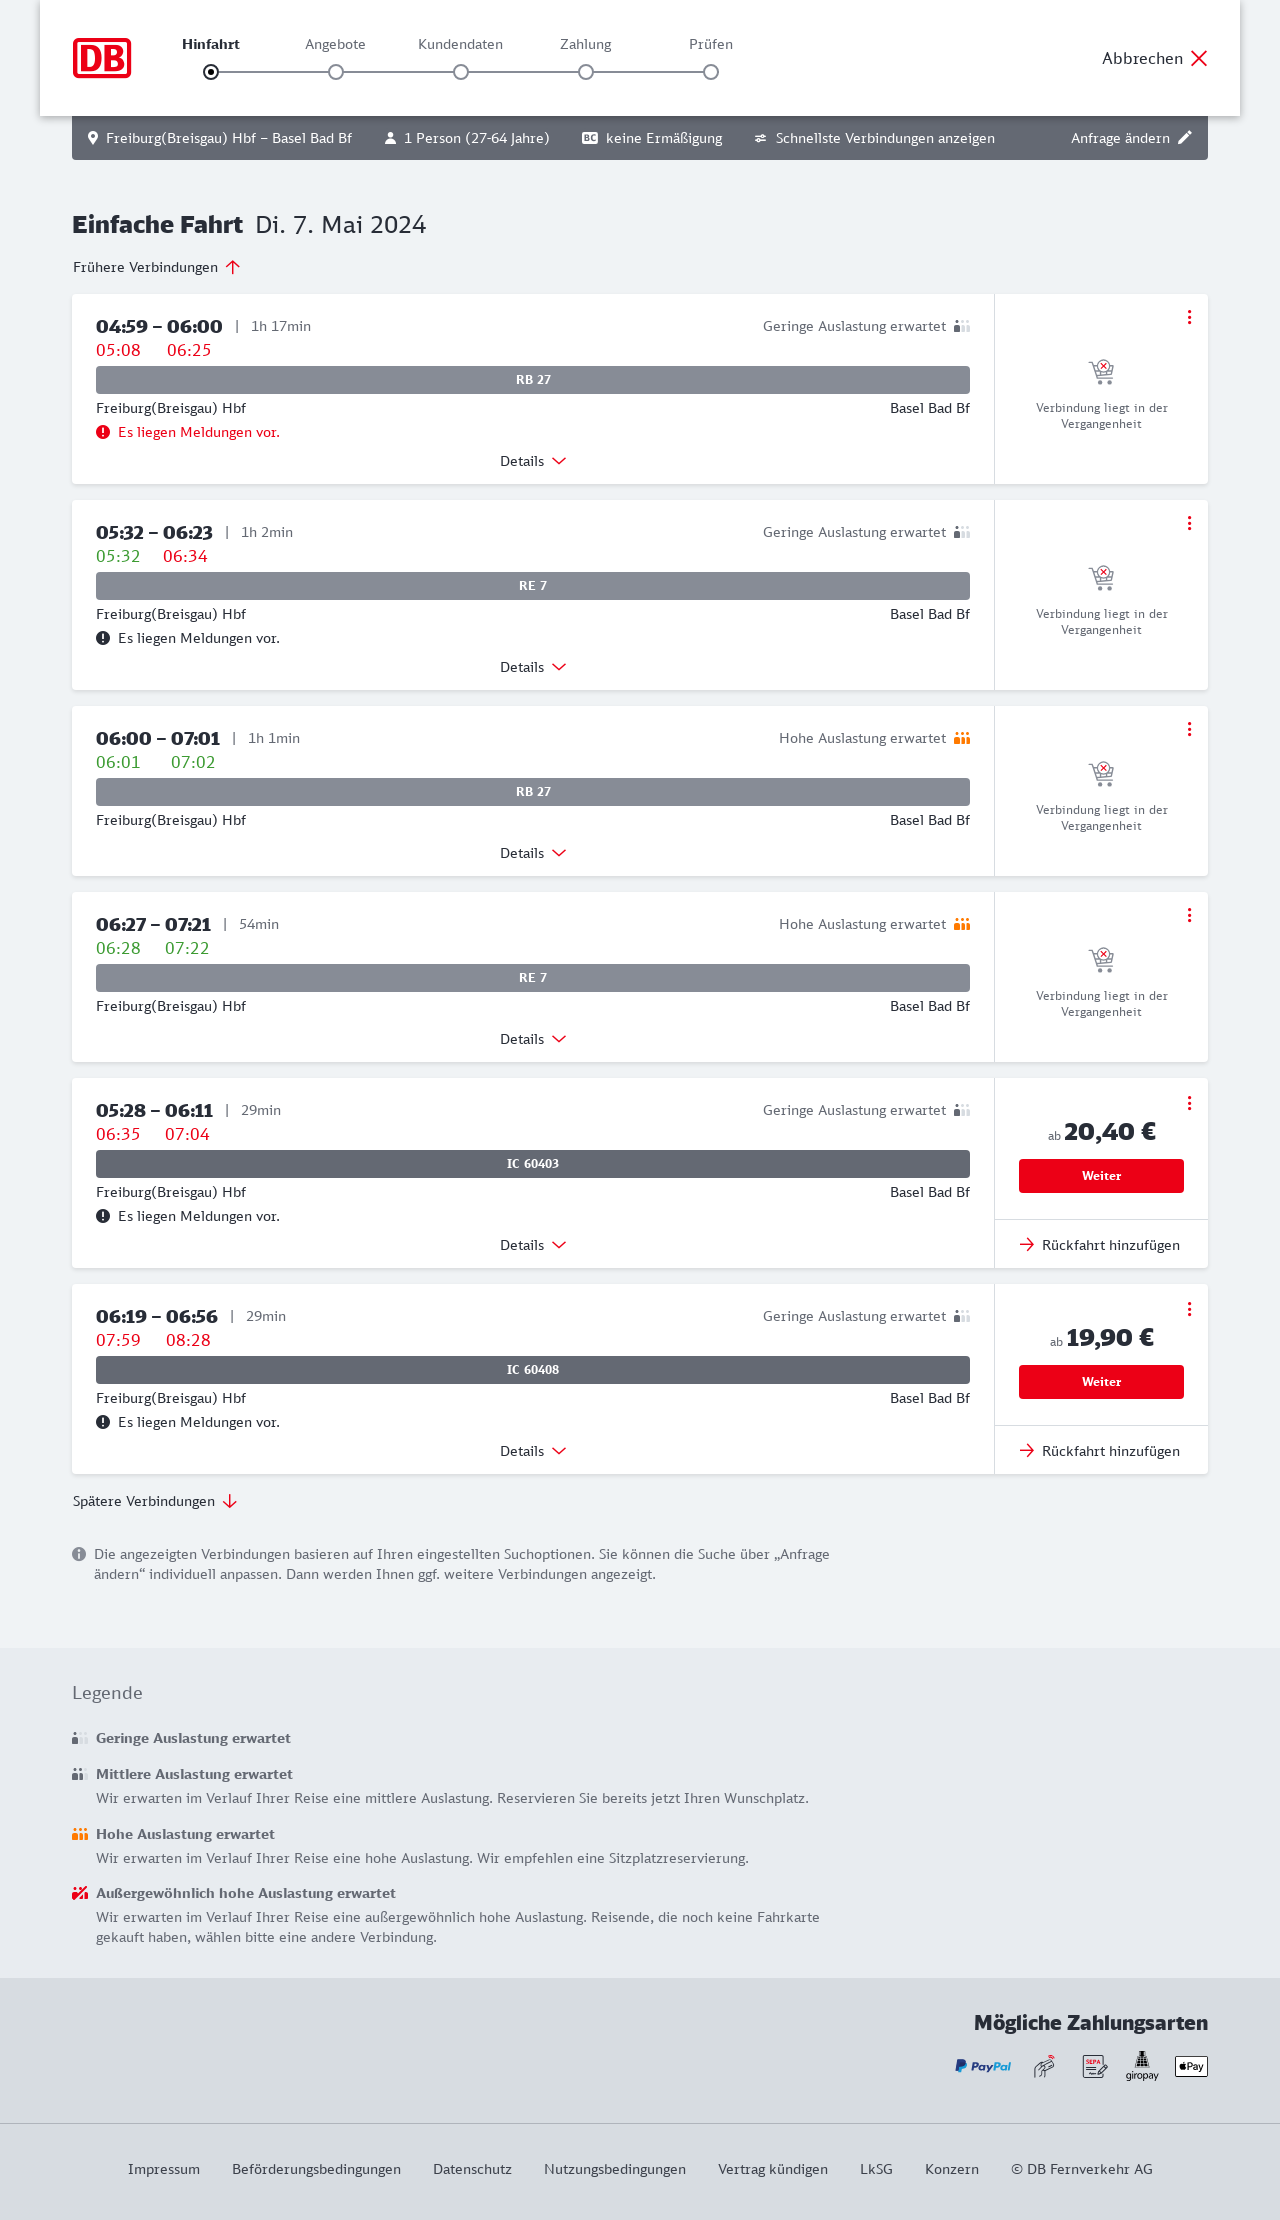Click Weiter for the 20,40 € offer
The width and height of the screenshot is (1280, 2220).
(1101, 1176)
